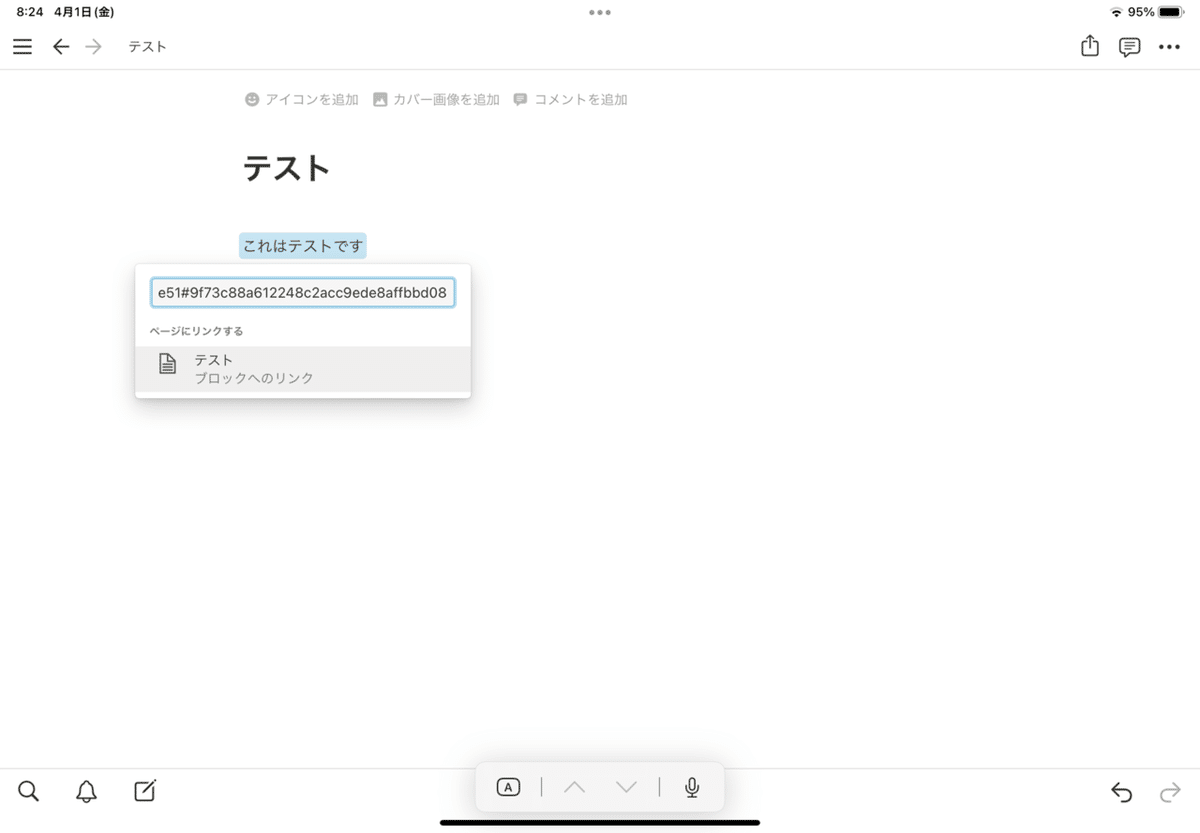Click the page icon beside the テスト link result
This screenshot has height=833, width=1200.
(168, 365)
